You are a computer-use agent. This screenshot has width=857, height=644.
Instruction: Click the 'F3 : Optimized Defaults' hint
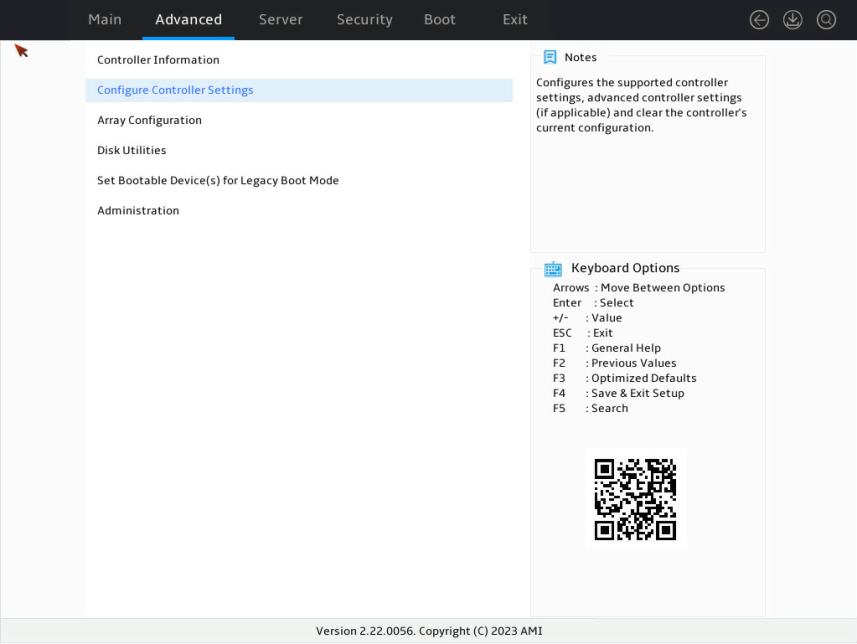[625, 378]
